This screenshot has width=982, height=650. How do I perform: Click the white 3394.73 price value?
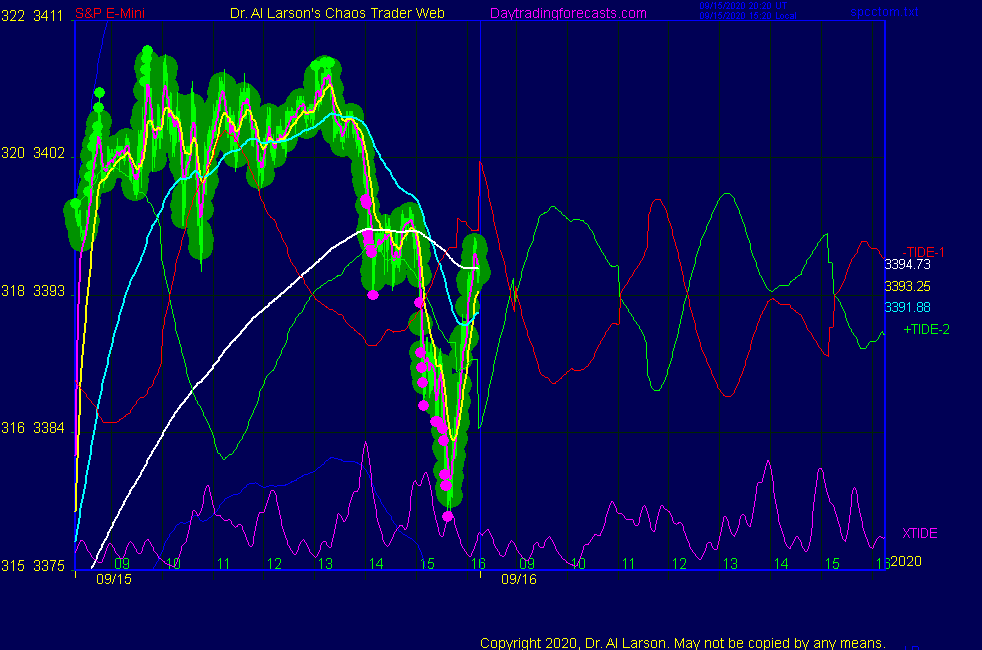point(907,265)
